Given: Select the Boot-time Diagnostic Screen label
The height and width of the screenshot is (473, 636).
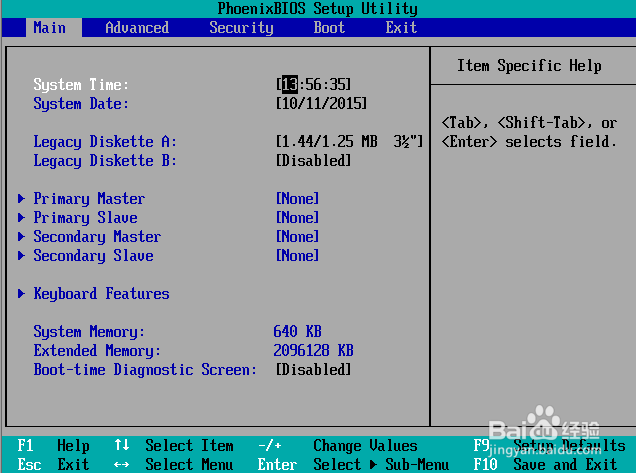Looking at the screenshot, I should point(145,370).
